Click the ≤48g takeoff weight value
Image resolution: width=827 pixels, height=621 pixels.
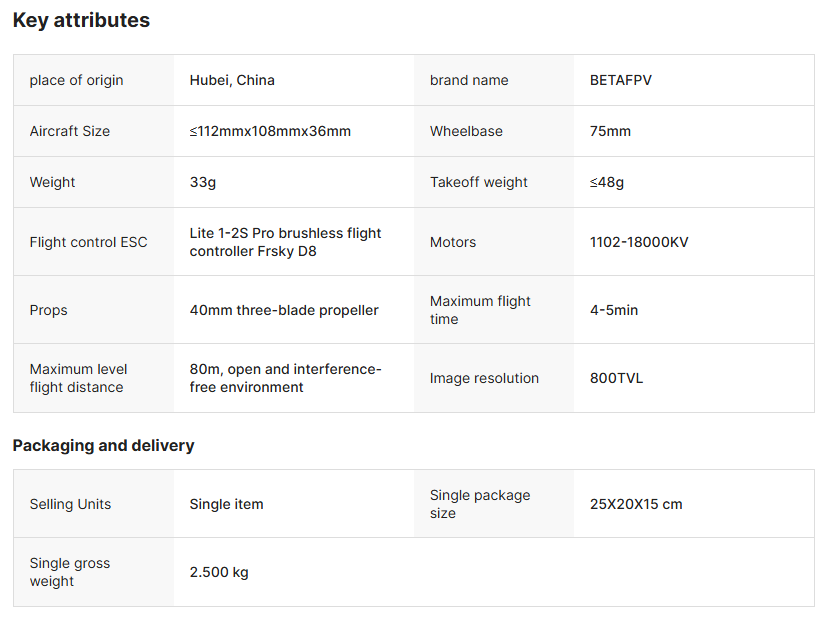point(607,182)
